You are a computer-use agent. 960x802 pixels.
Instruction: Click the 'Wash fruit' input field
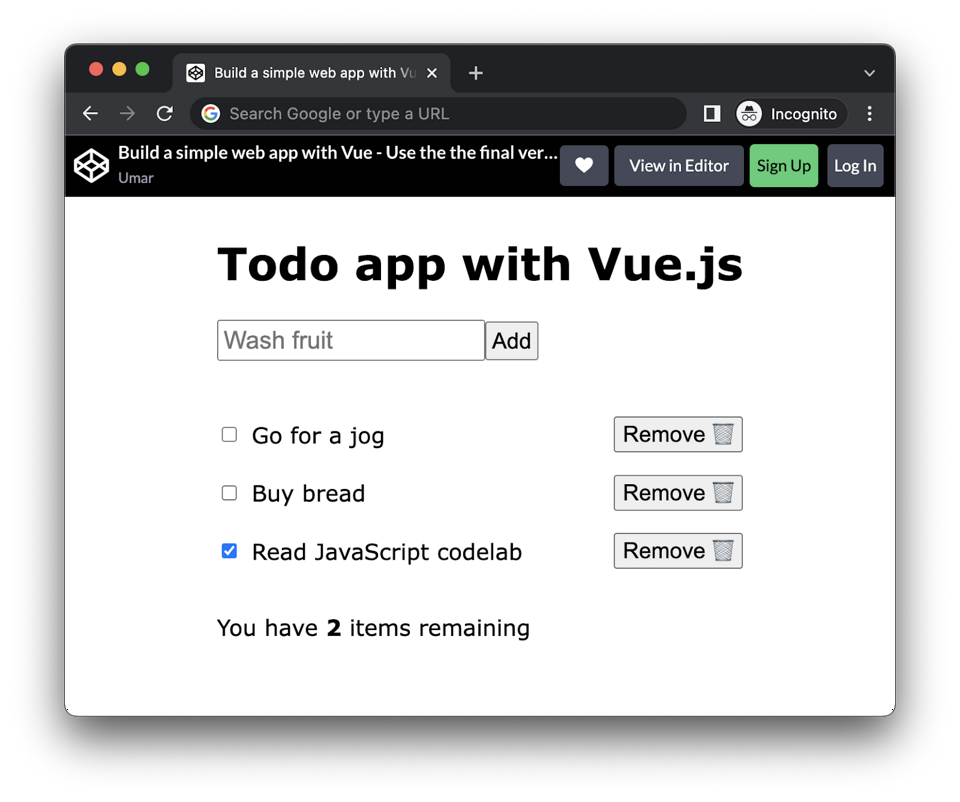point(350,340)
